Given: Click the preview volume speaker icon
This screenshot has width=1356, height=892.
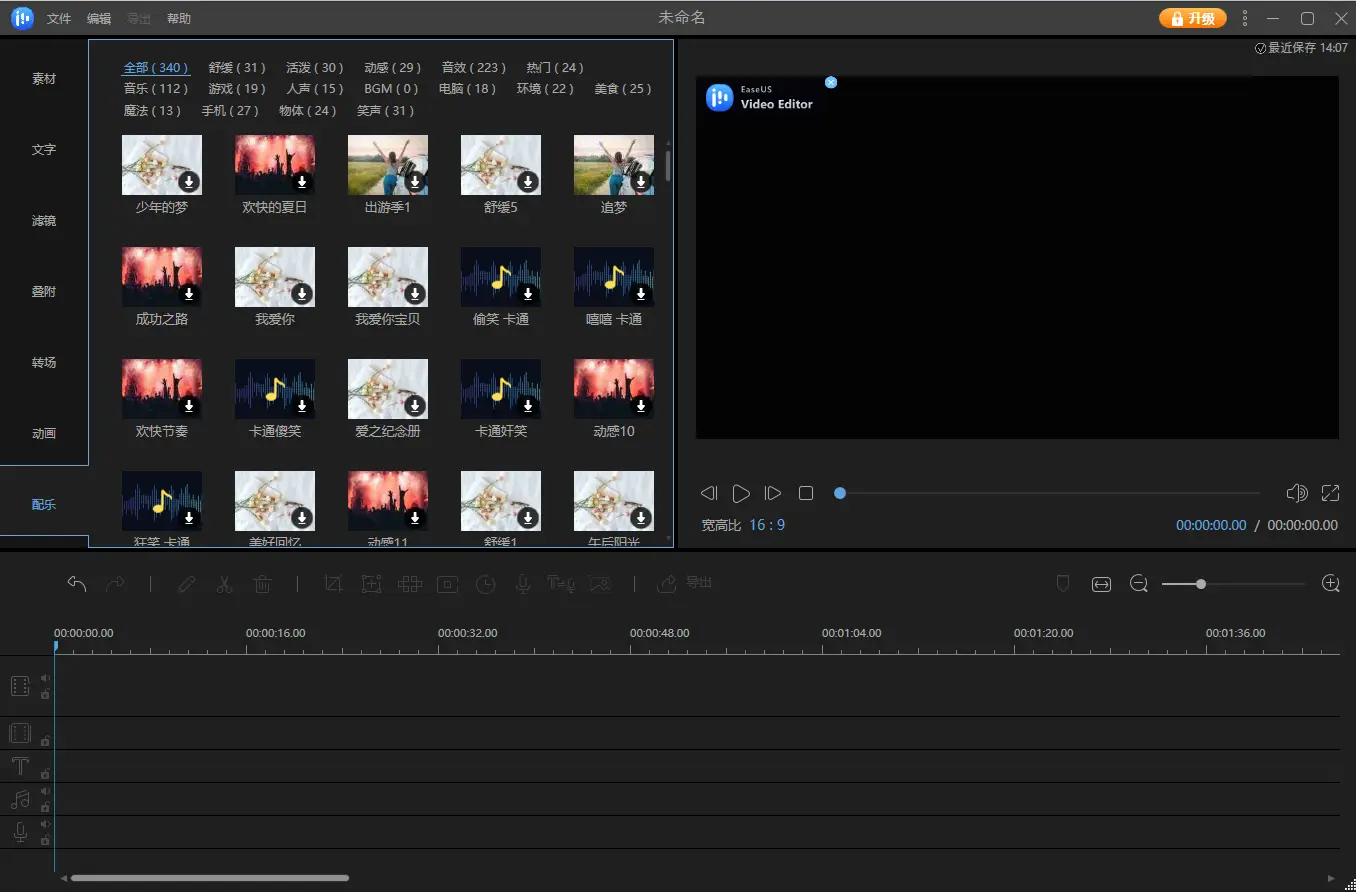Looking at the screenshot, I should 1296,493.
